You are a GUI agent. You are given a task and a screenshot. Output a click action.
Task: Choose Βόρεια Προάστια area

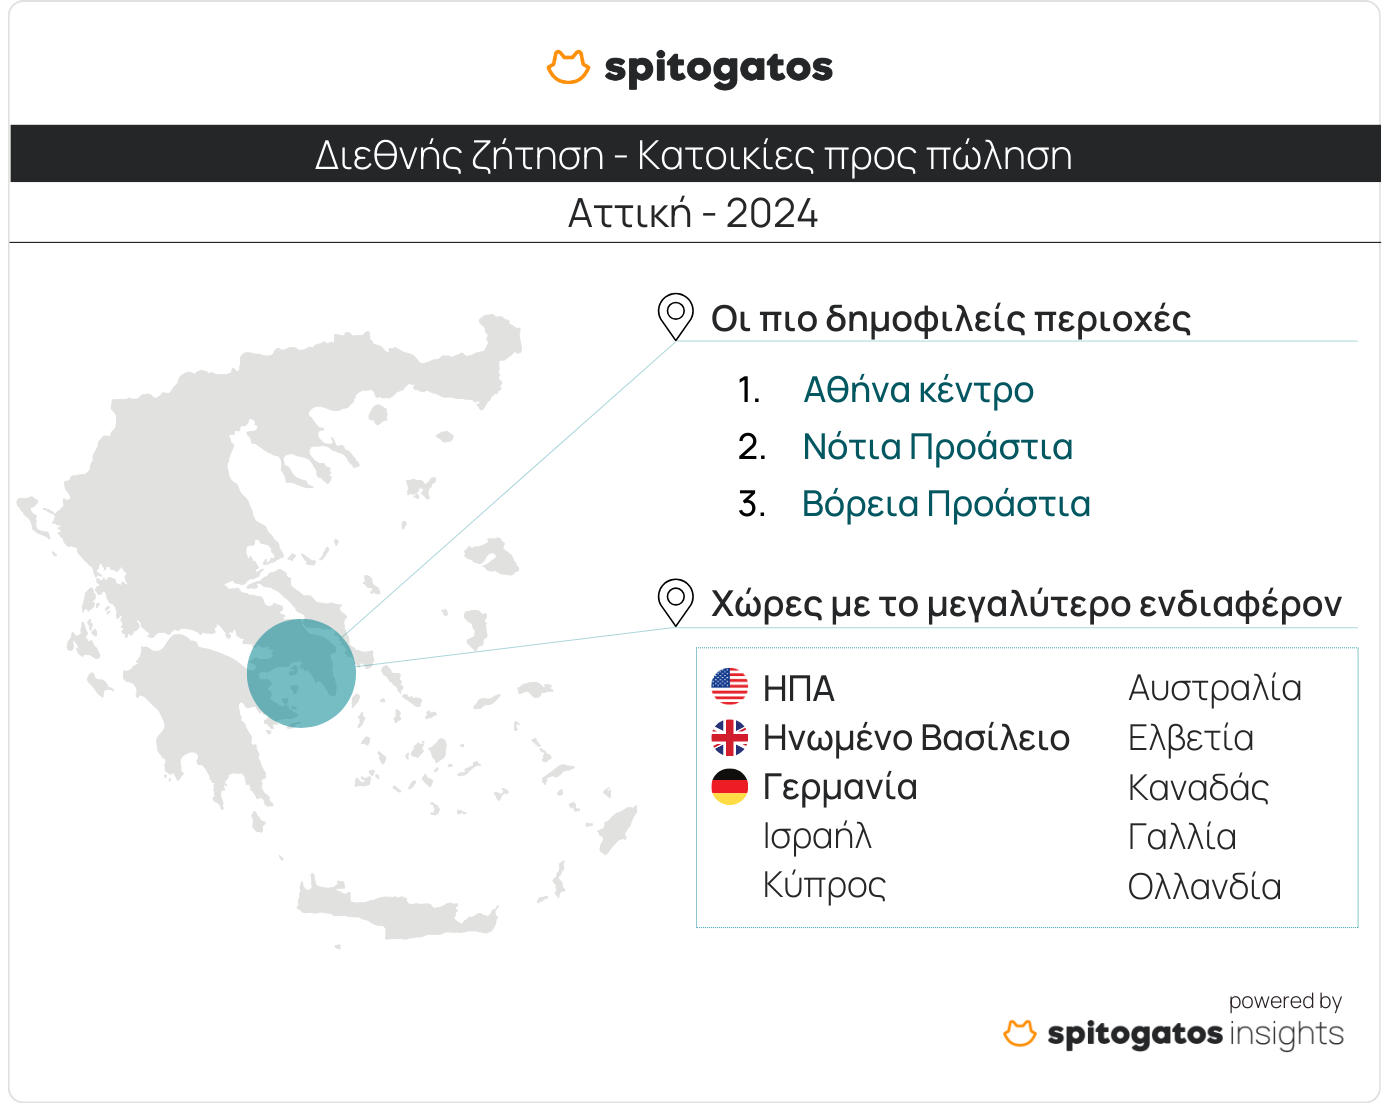[945, 504]
